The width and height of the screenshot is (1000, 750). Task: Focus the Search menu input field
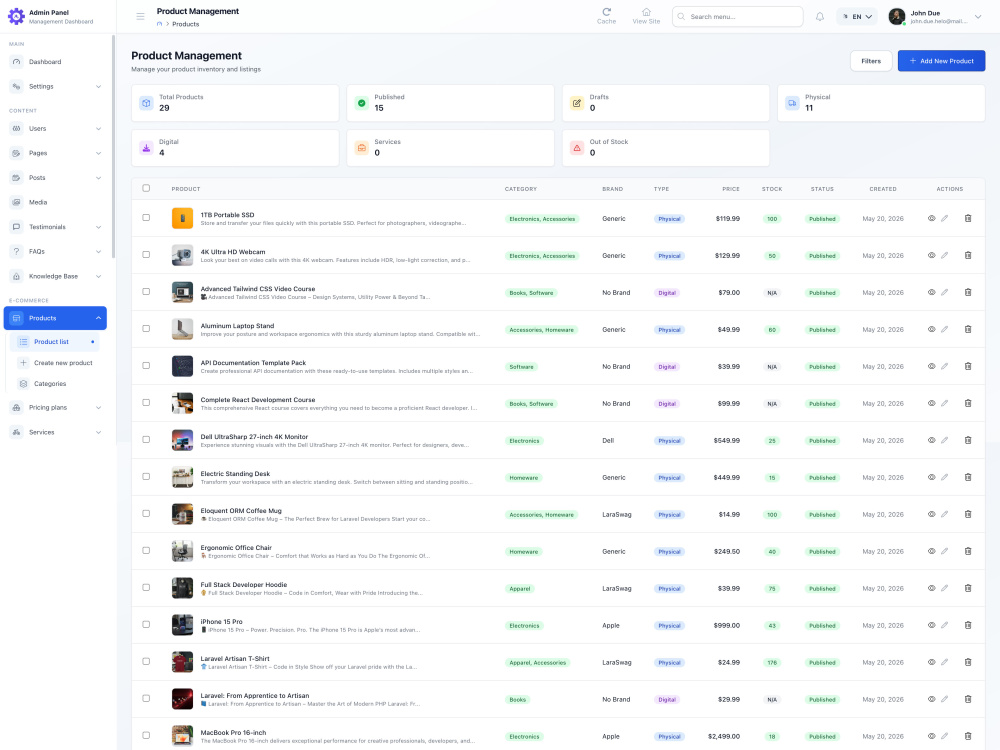coord(737,17)
